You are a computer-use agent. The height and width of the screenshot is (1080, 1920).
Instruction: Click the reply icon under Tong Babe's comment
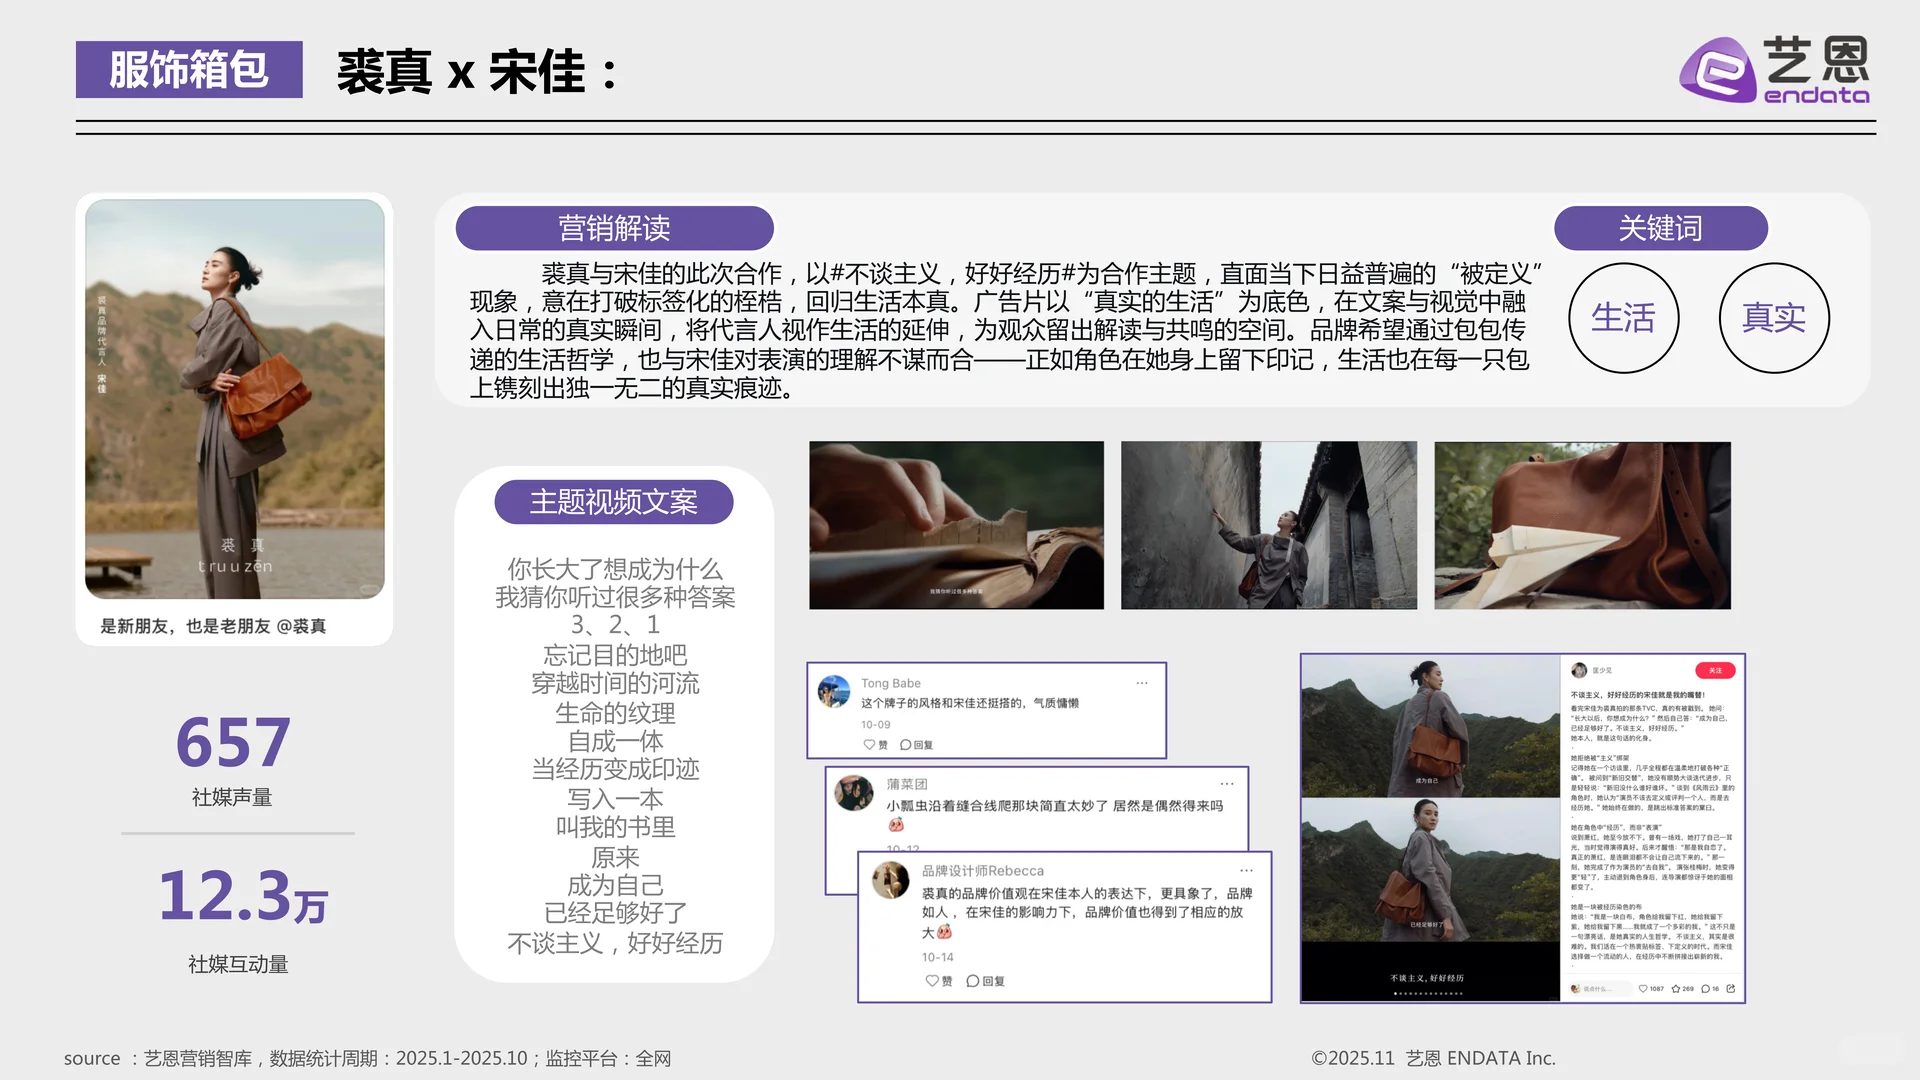point(905,745)
